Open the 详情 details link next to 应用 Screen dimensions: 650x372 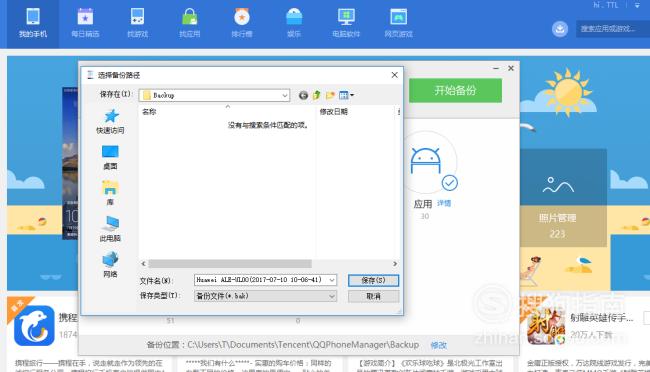pyautogui.click(x=444, y=203)
